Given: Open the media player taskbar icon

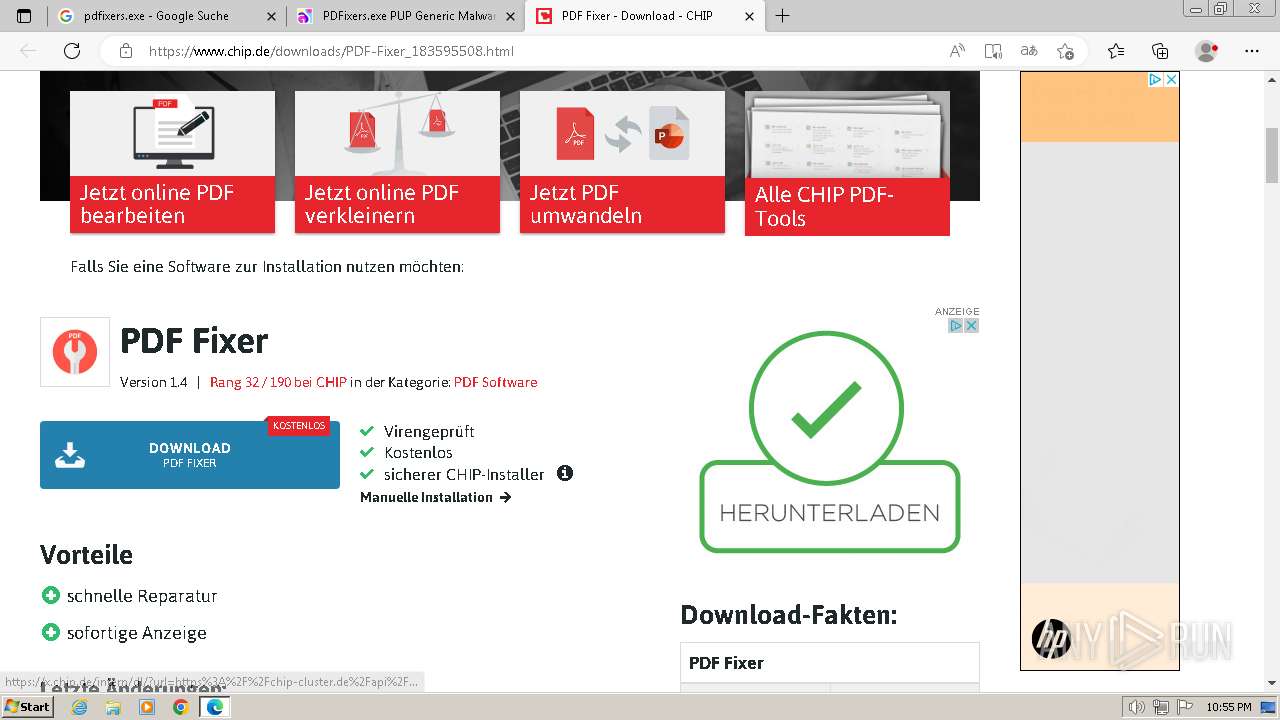Looking at the screenshot, I should 147,707.
